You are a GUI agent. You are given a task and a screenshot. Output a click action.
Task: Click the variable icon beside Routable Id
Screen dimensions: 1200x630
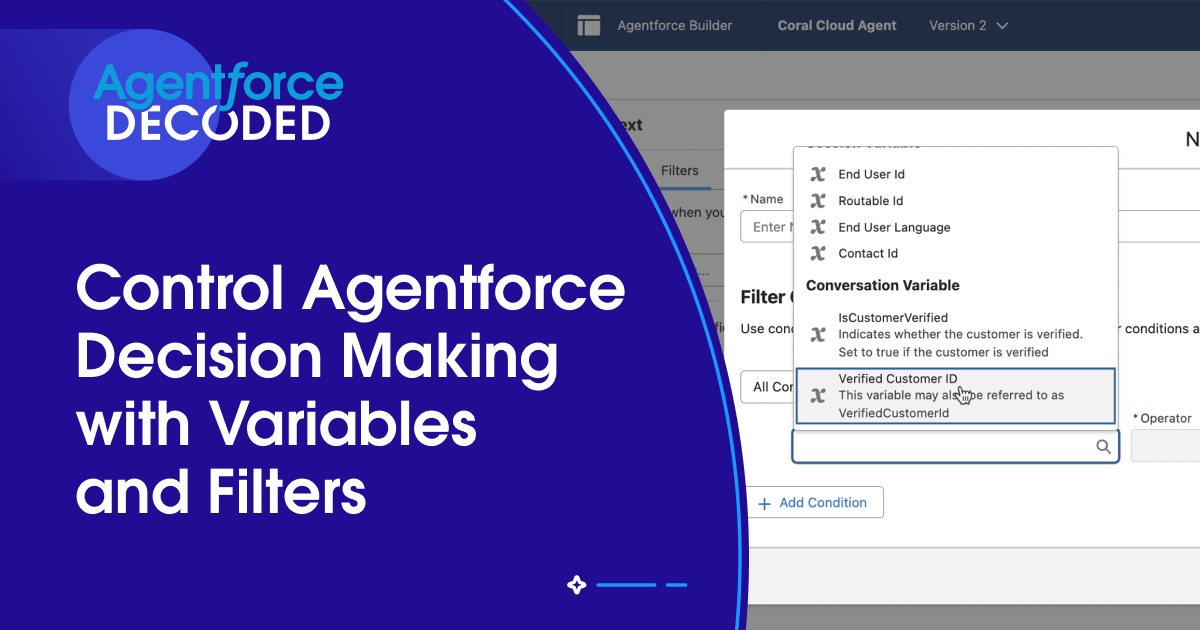(817, 201)
